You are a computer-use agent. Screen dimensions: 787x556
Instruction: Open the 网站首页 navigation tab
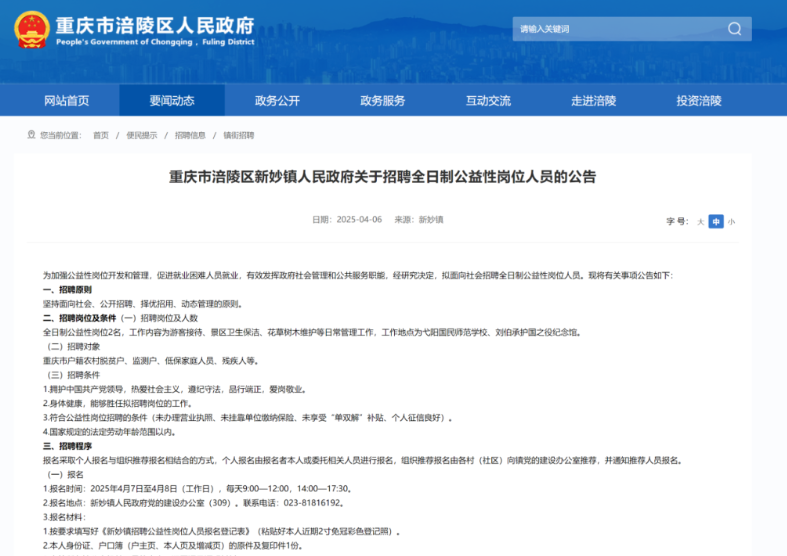click(67, 101)
